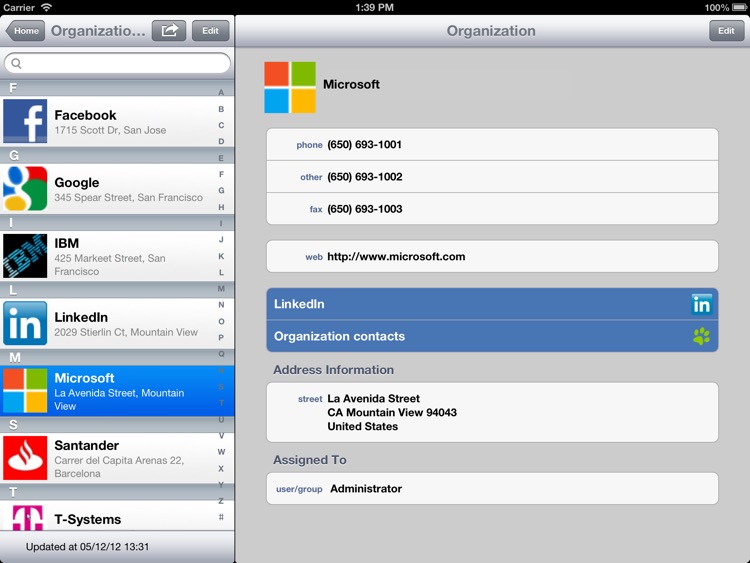
Task: Tap the La Avenida Street address cell
Action: coord(492,412)
